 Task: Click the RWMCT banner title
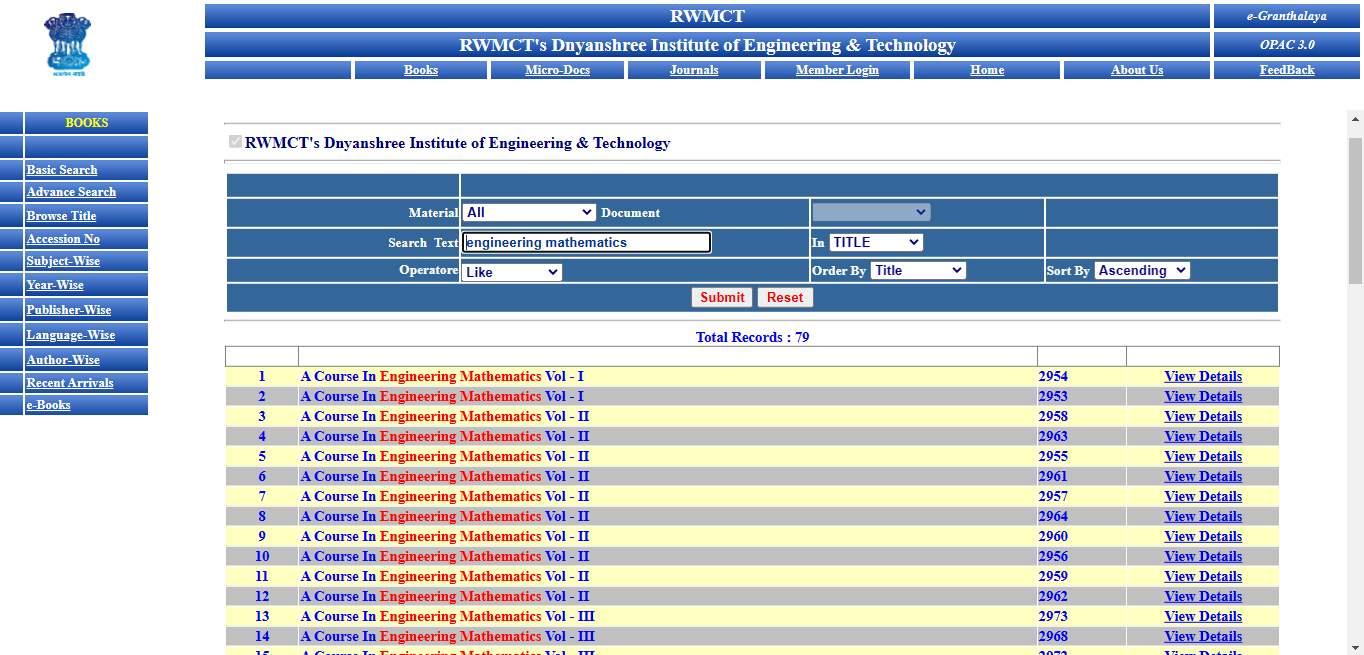point(707,16)
